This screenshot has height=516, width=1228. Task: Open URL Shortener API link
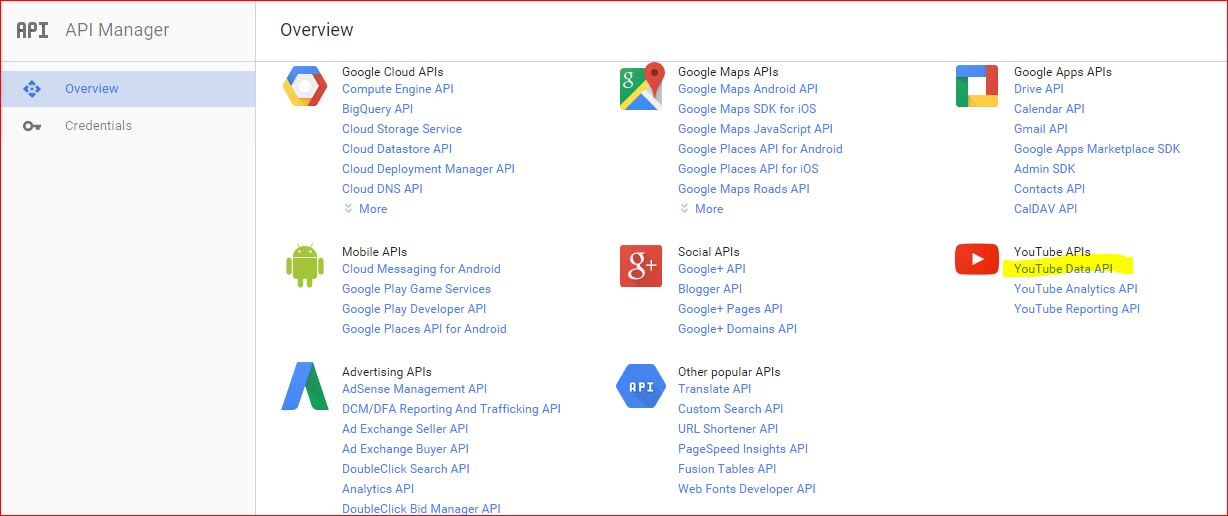point(728,429)
